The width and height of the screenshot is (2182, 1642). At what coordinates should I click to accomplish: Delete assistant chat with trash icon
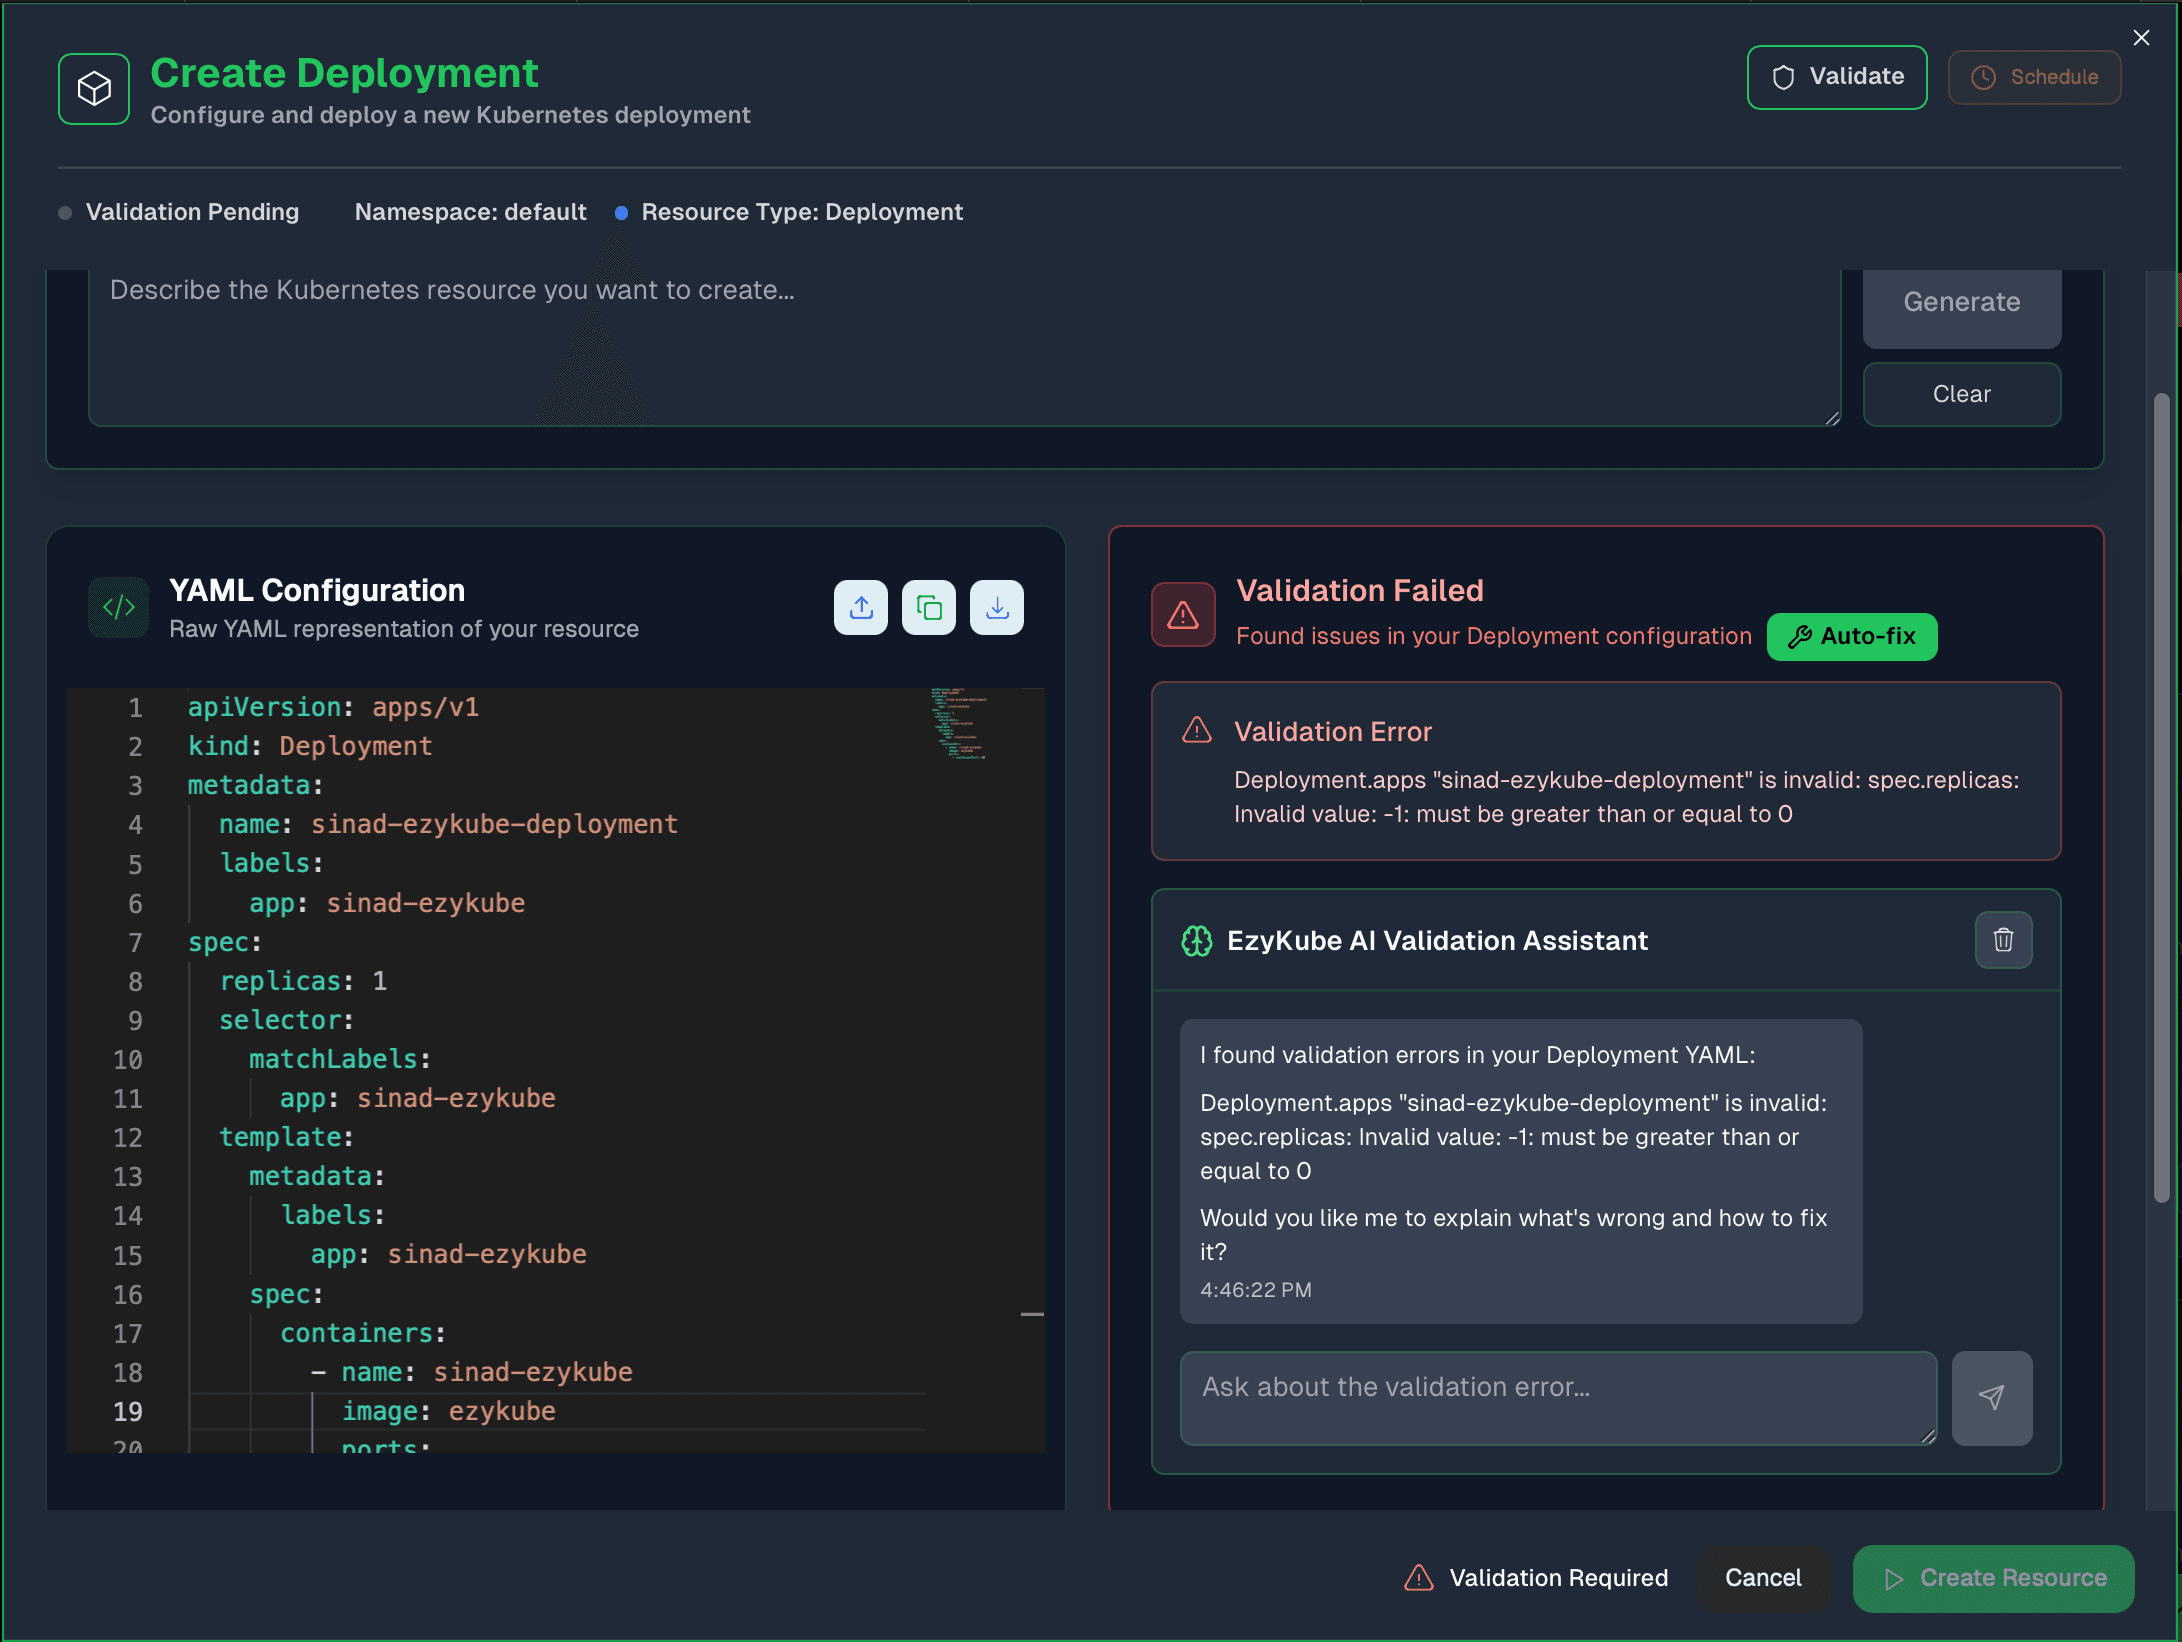tap(2003, 940)
